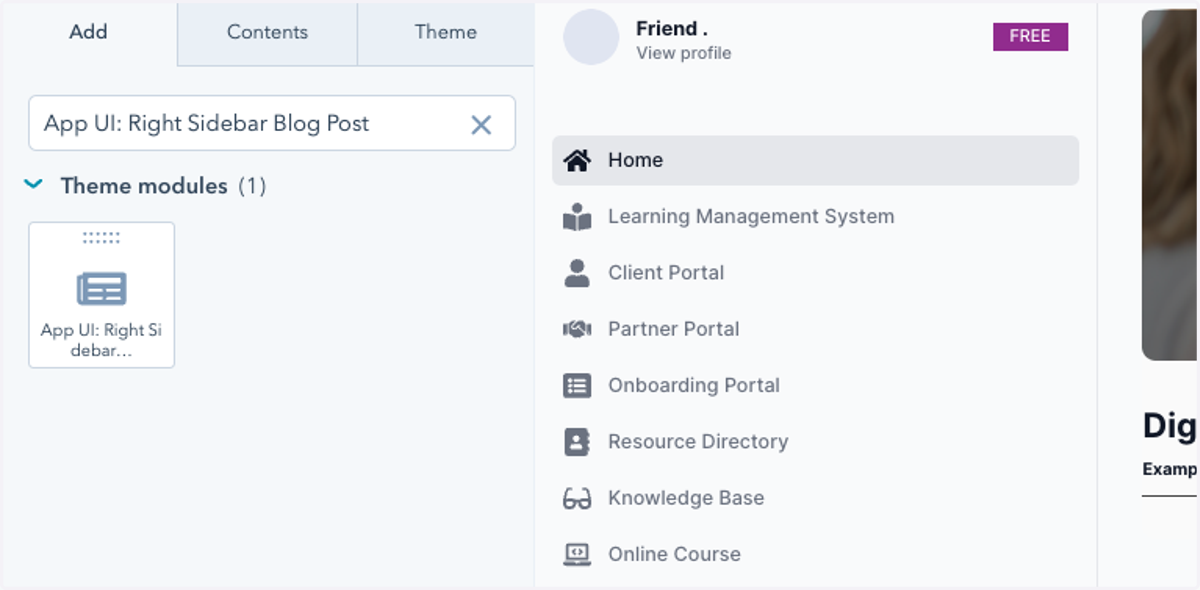Switch to the Contents tab
Image resolution: width=1200 pixels, height=590 pixels.
pos(267,33)
